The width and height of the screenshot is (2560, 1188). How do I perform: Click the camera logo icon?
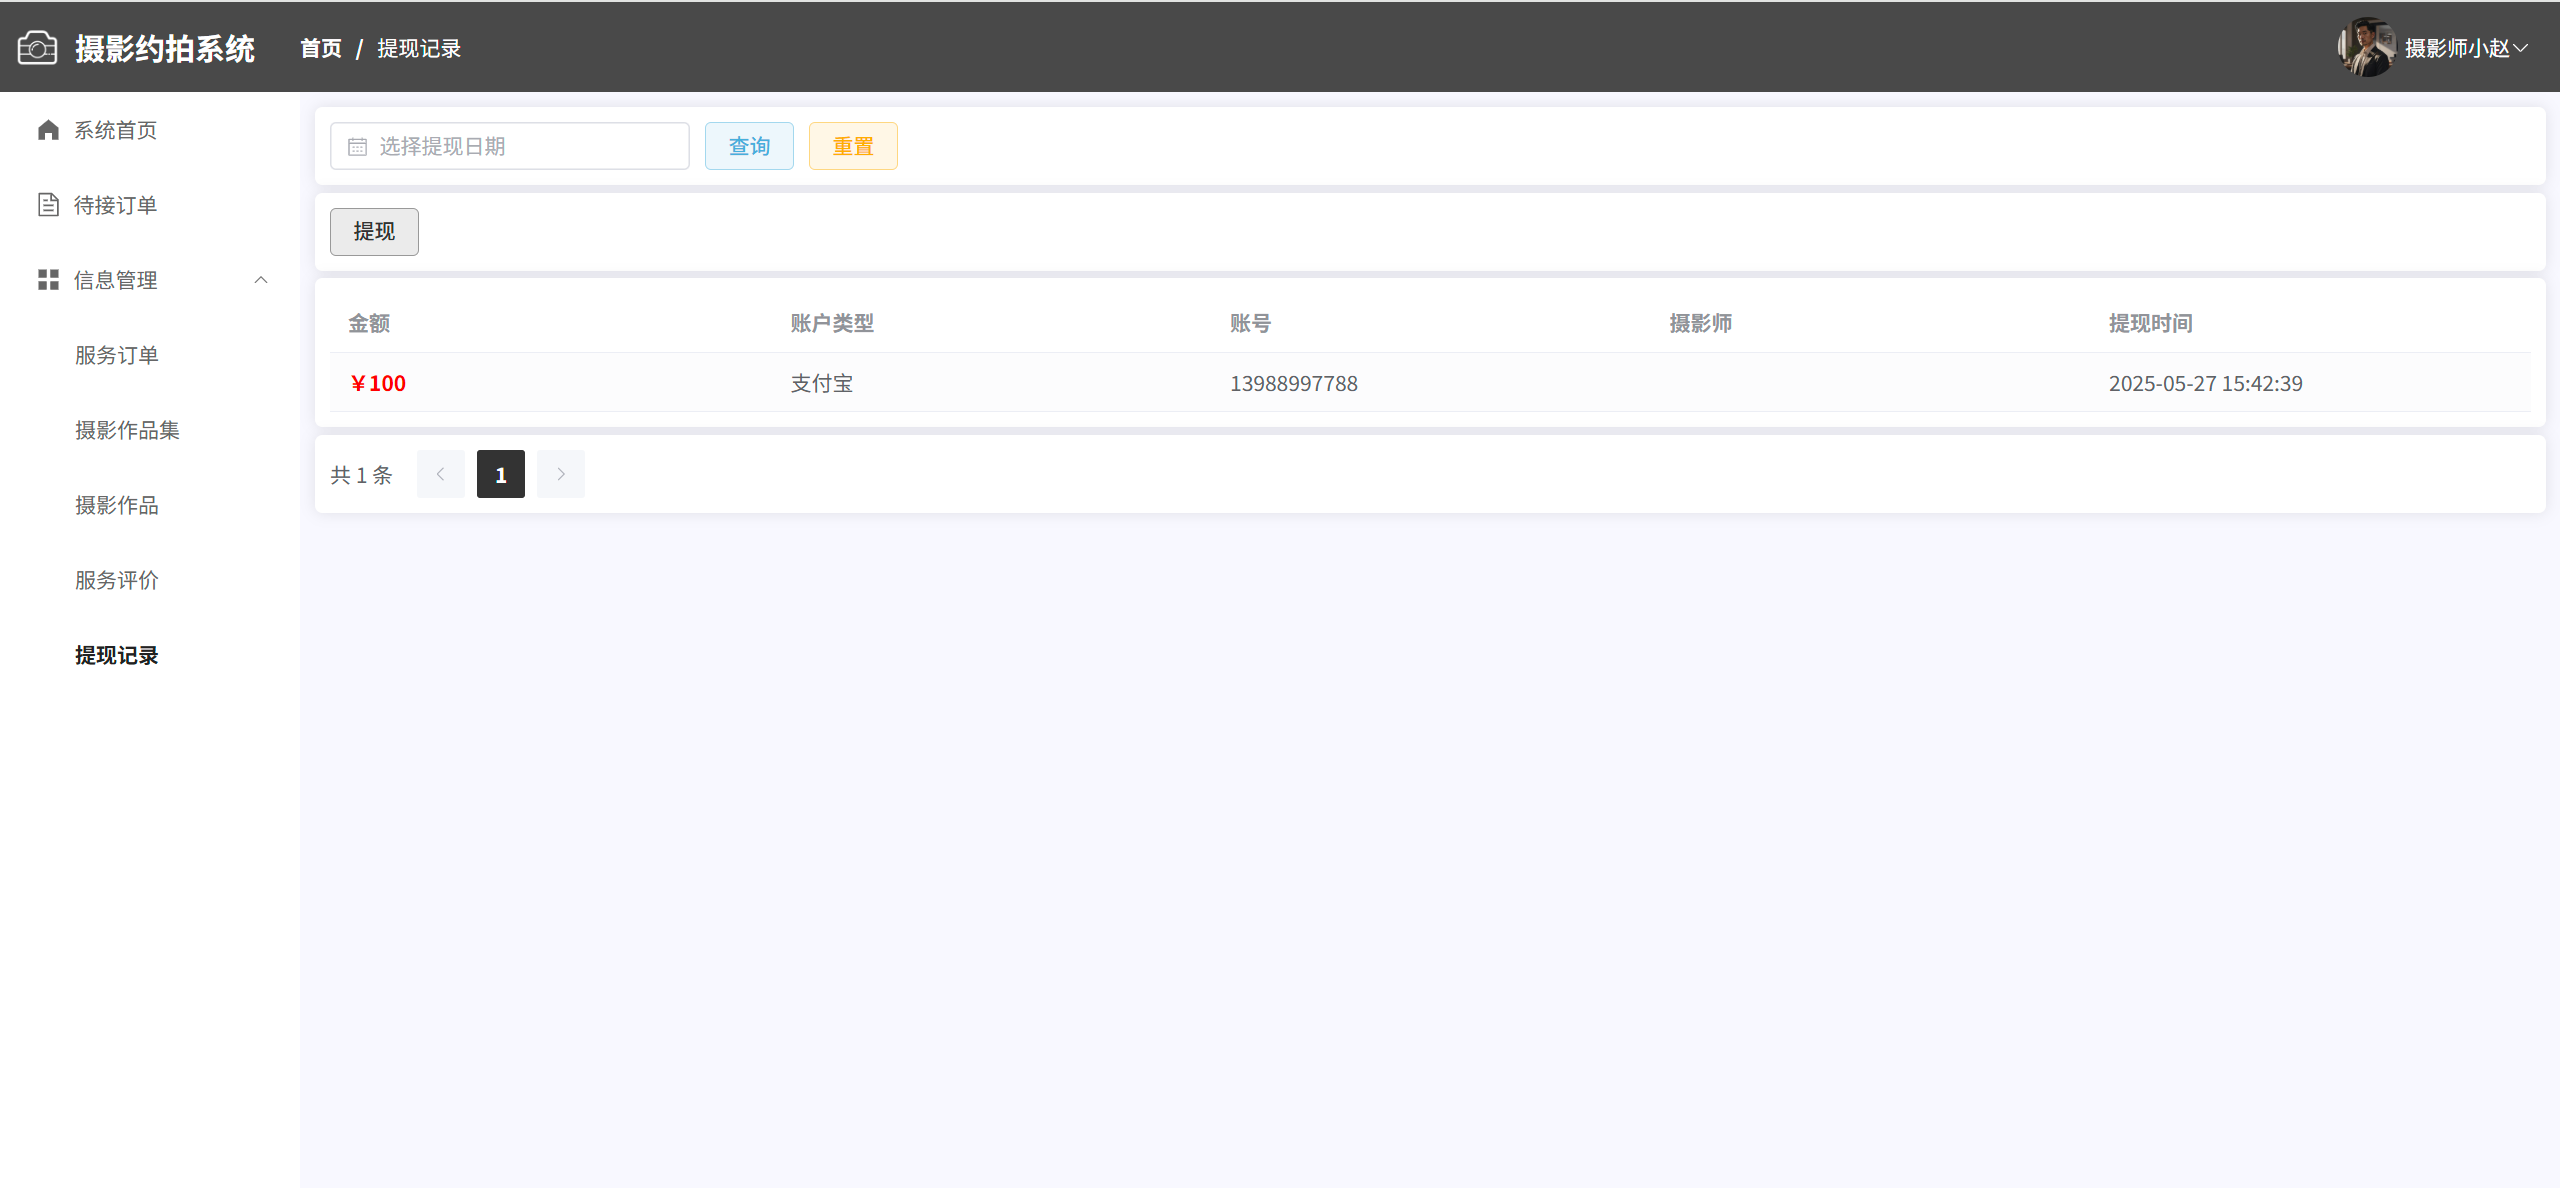37,48
